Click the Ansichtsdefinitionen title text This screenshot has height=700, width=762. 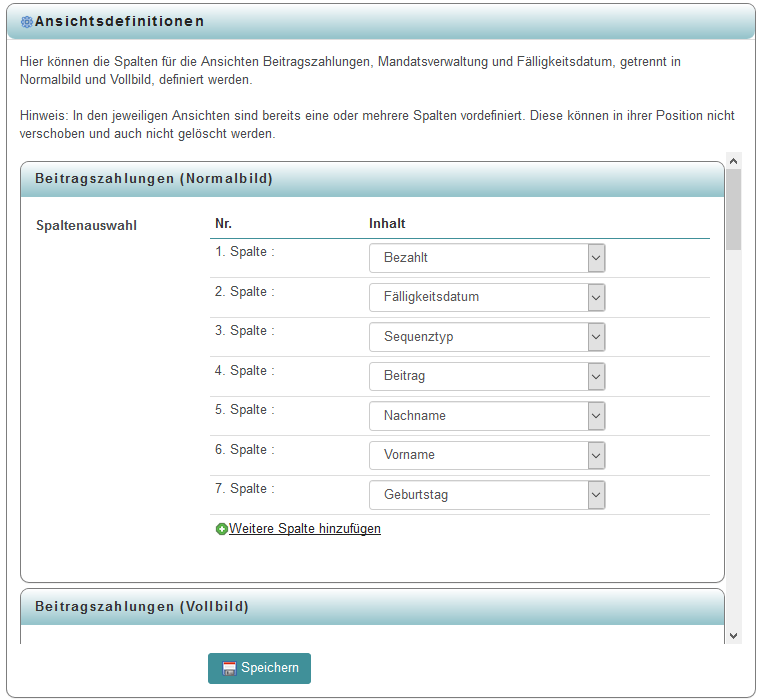point(119,21)
